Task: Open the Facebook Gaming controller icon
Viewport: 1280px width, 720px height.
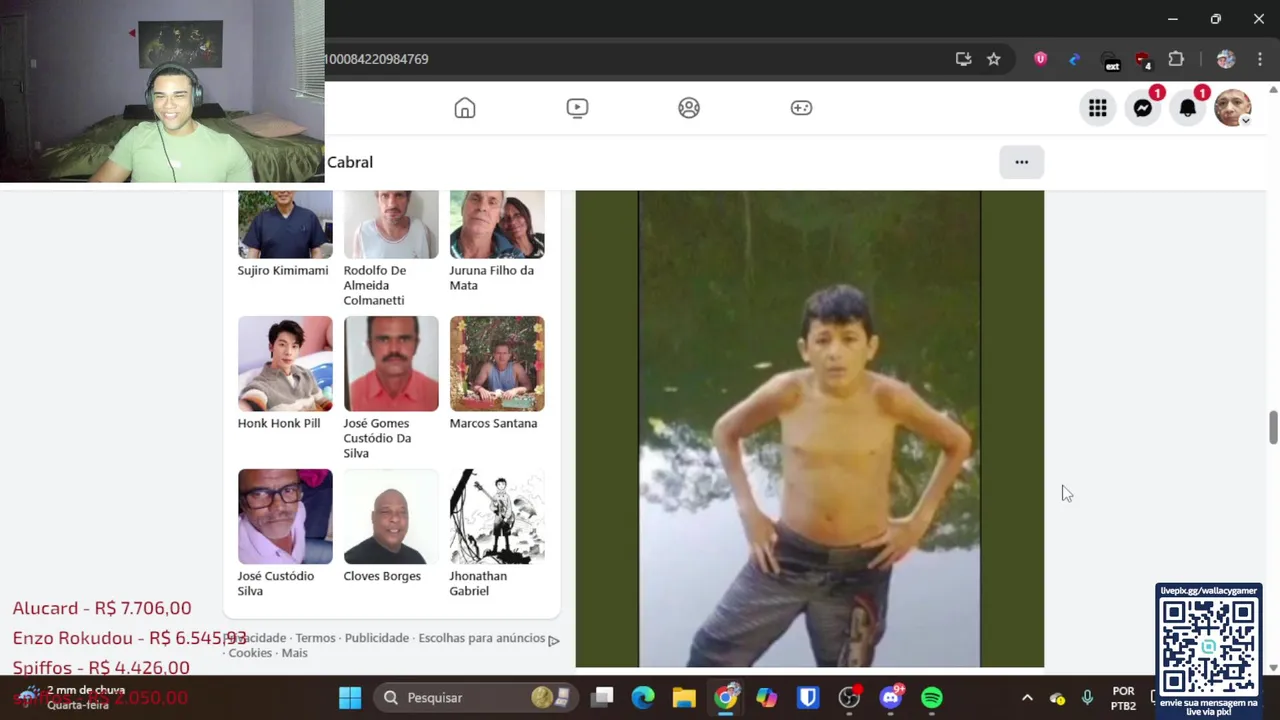Action: tap(801, 108)
